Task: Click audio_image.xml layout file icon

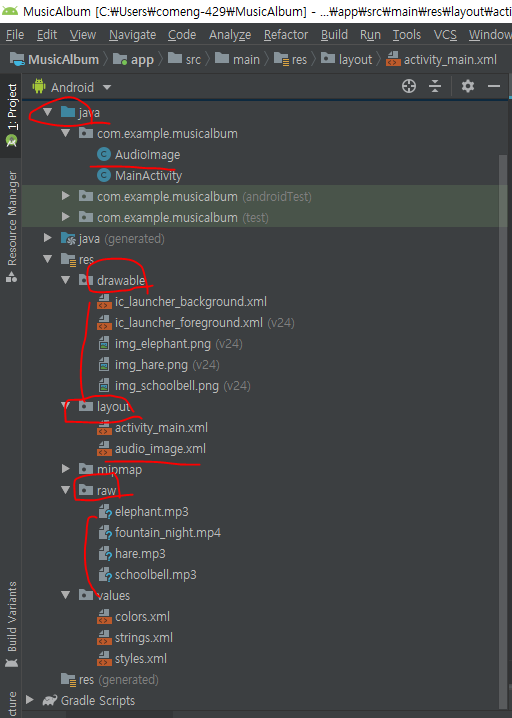Action: pyautogui.click(x=104, y=448)
